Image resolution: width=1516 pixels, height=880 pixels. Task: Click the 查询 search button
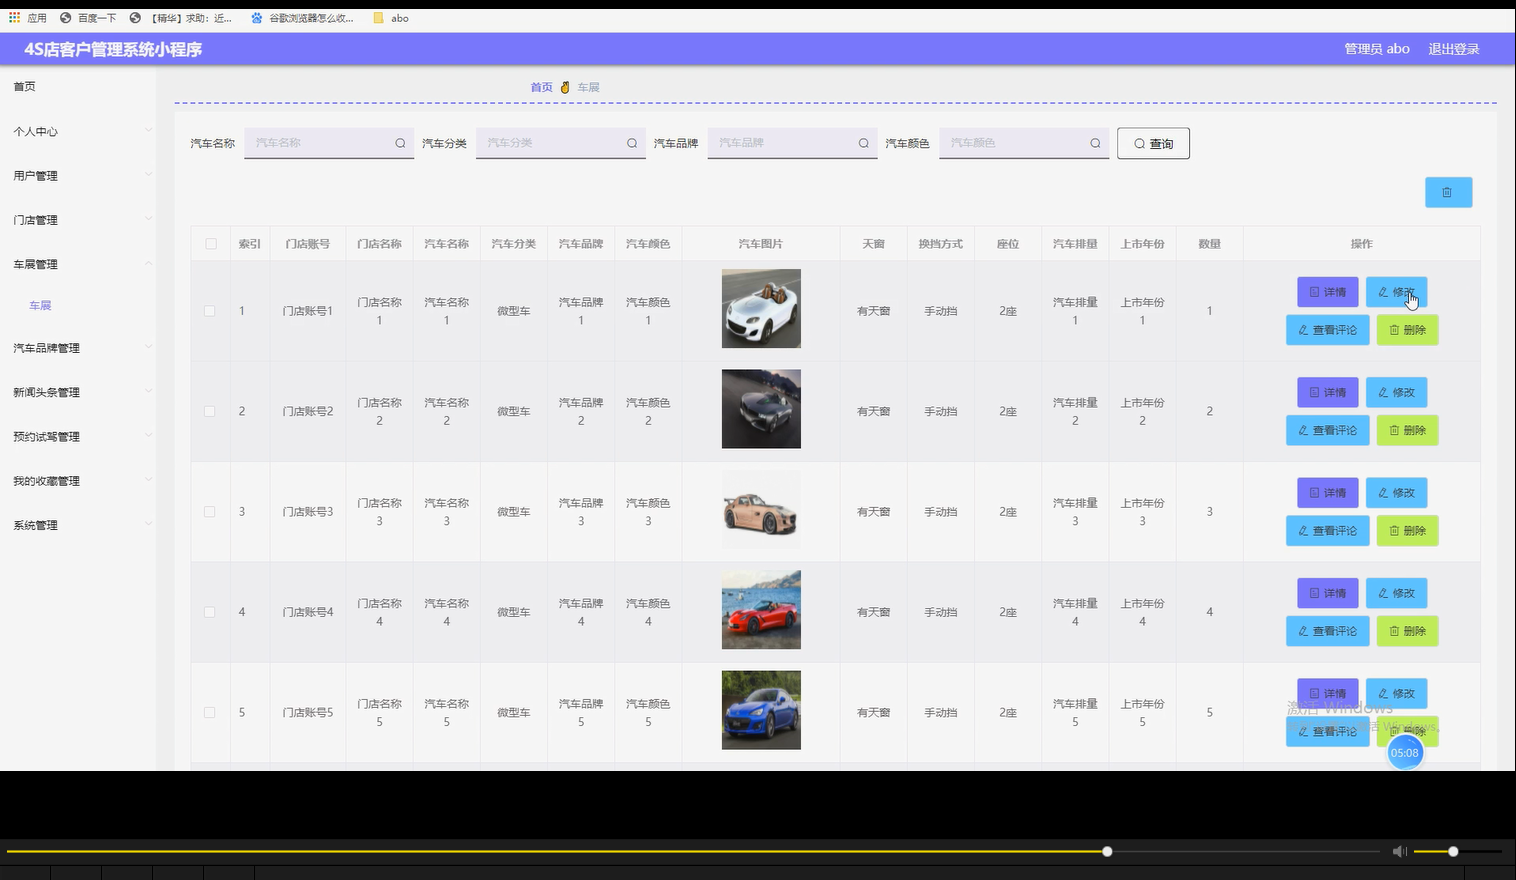click(x=1153, y=144)
